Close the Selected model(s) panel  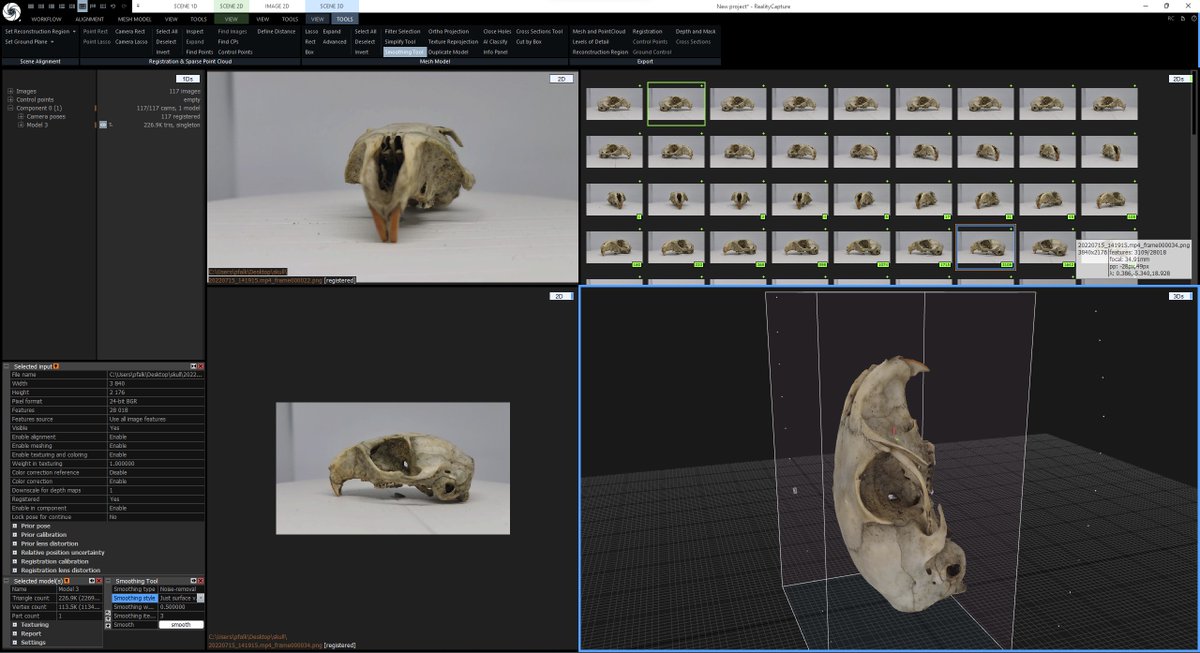[99, 581]
